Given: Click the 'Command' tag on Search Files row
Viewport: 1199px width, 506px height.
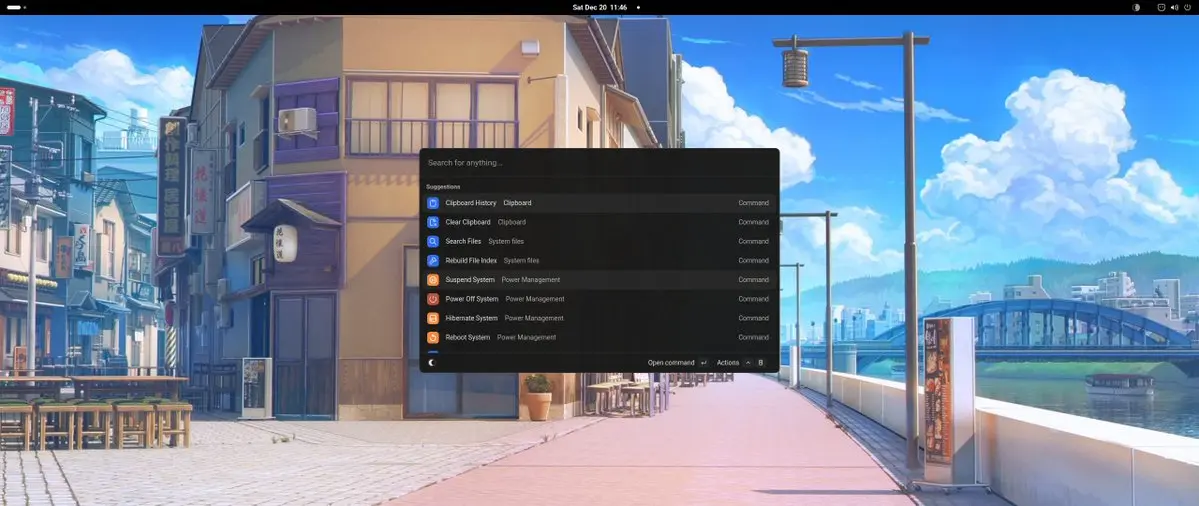Looking at the screenshot, I should [x=753, y=241].
